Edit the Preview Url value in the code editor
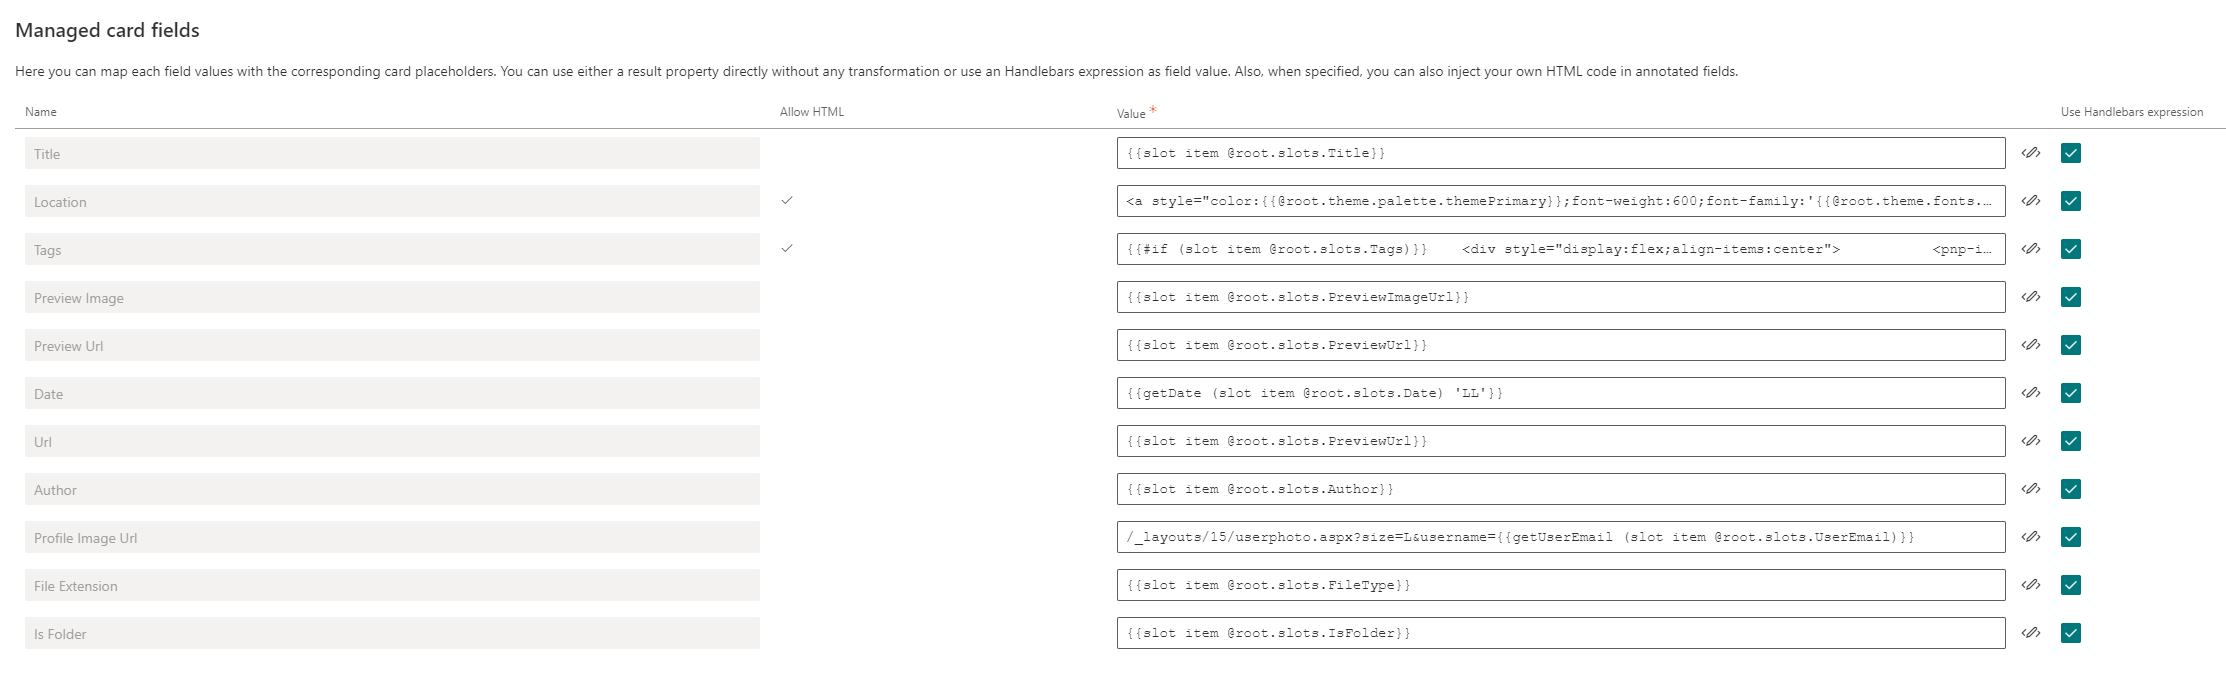Screen dimensions: 2226x694 click(2031, 345)
